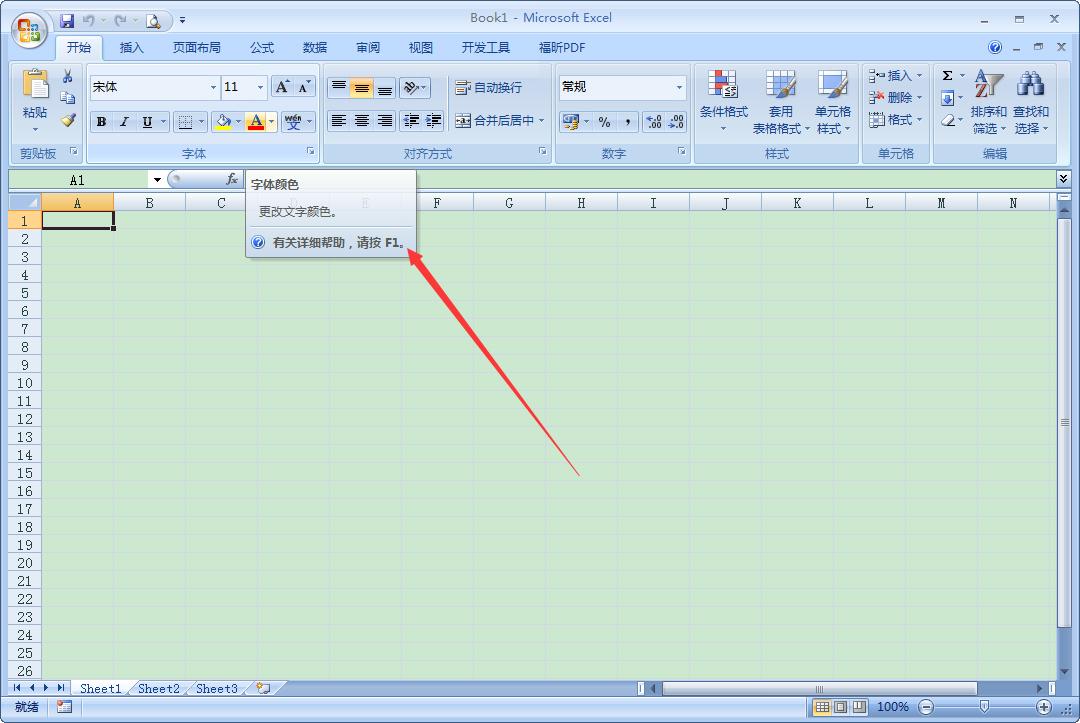Open the font name dropdown
Viewport: 1080px width, 723px height.
click(x=212, y=87)
